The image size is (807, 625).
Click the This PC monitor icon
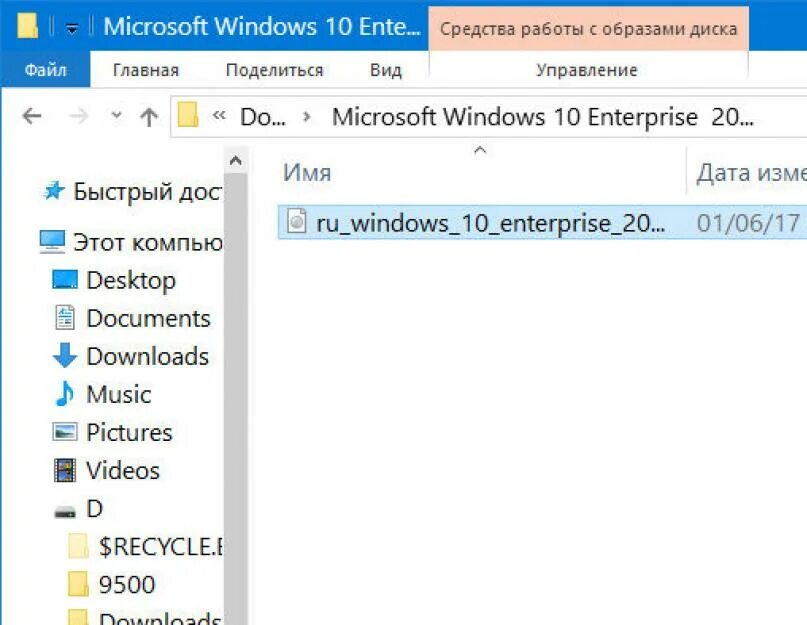click(52, 242)
